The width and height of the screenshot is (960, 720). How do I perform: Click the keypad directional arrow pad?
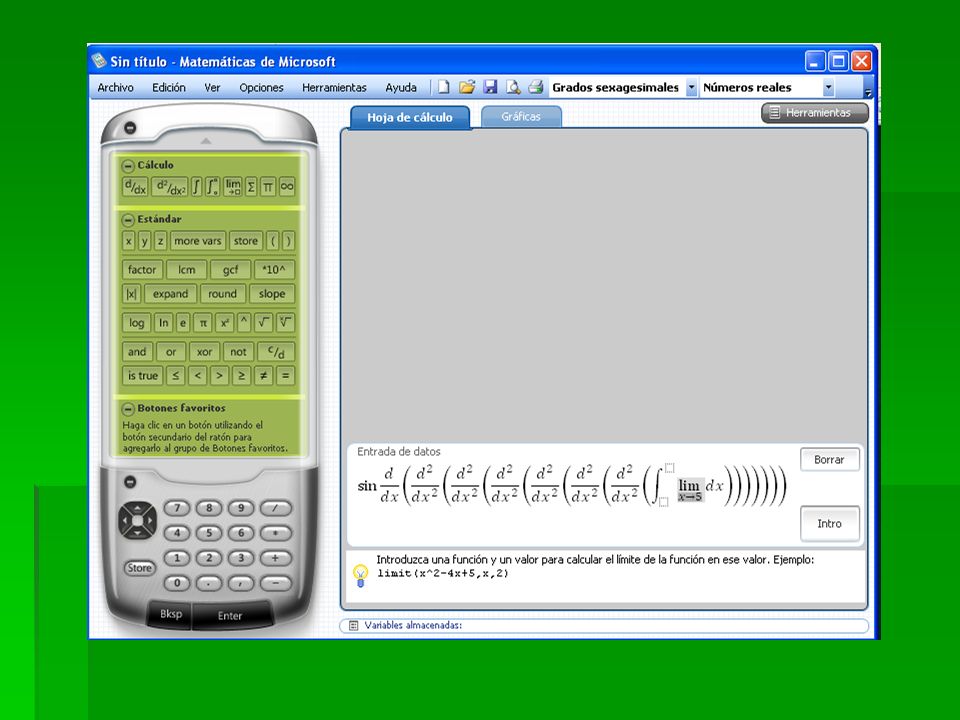(137, 520)
